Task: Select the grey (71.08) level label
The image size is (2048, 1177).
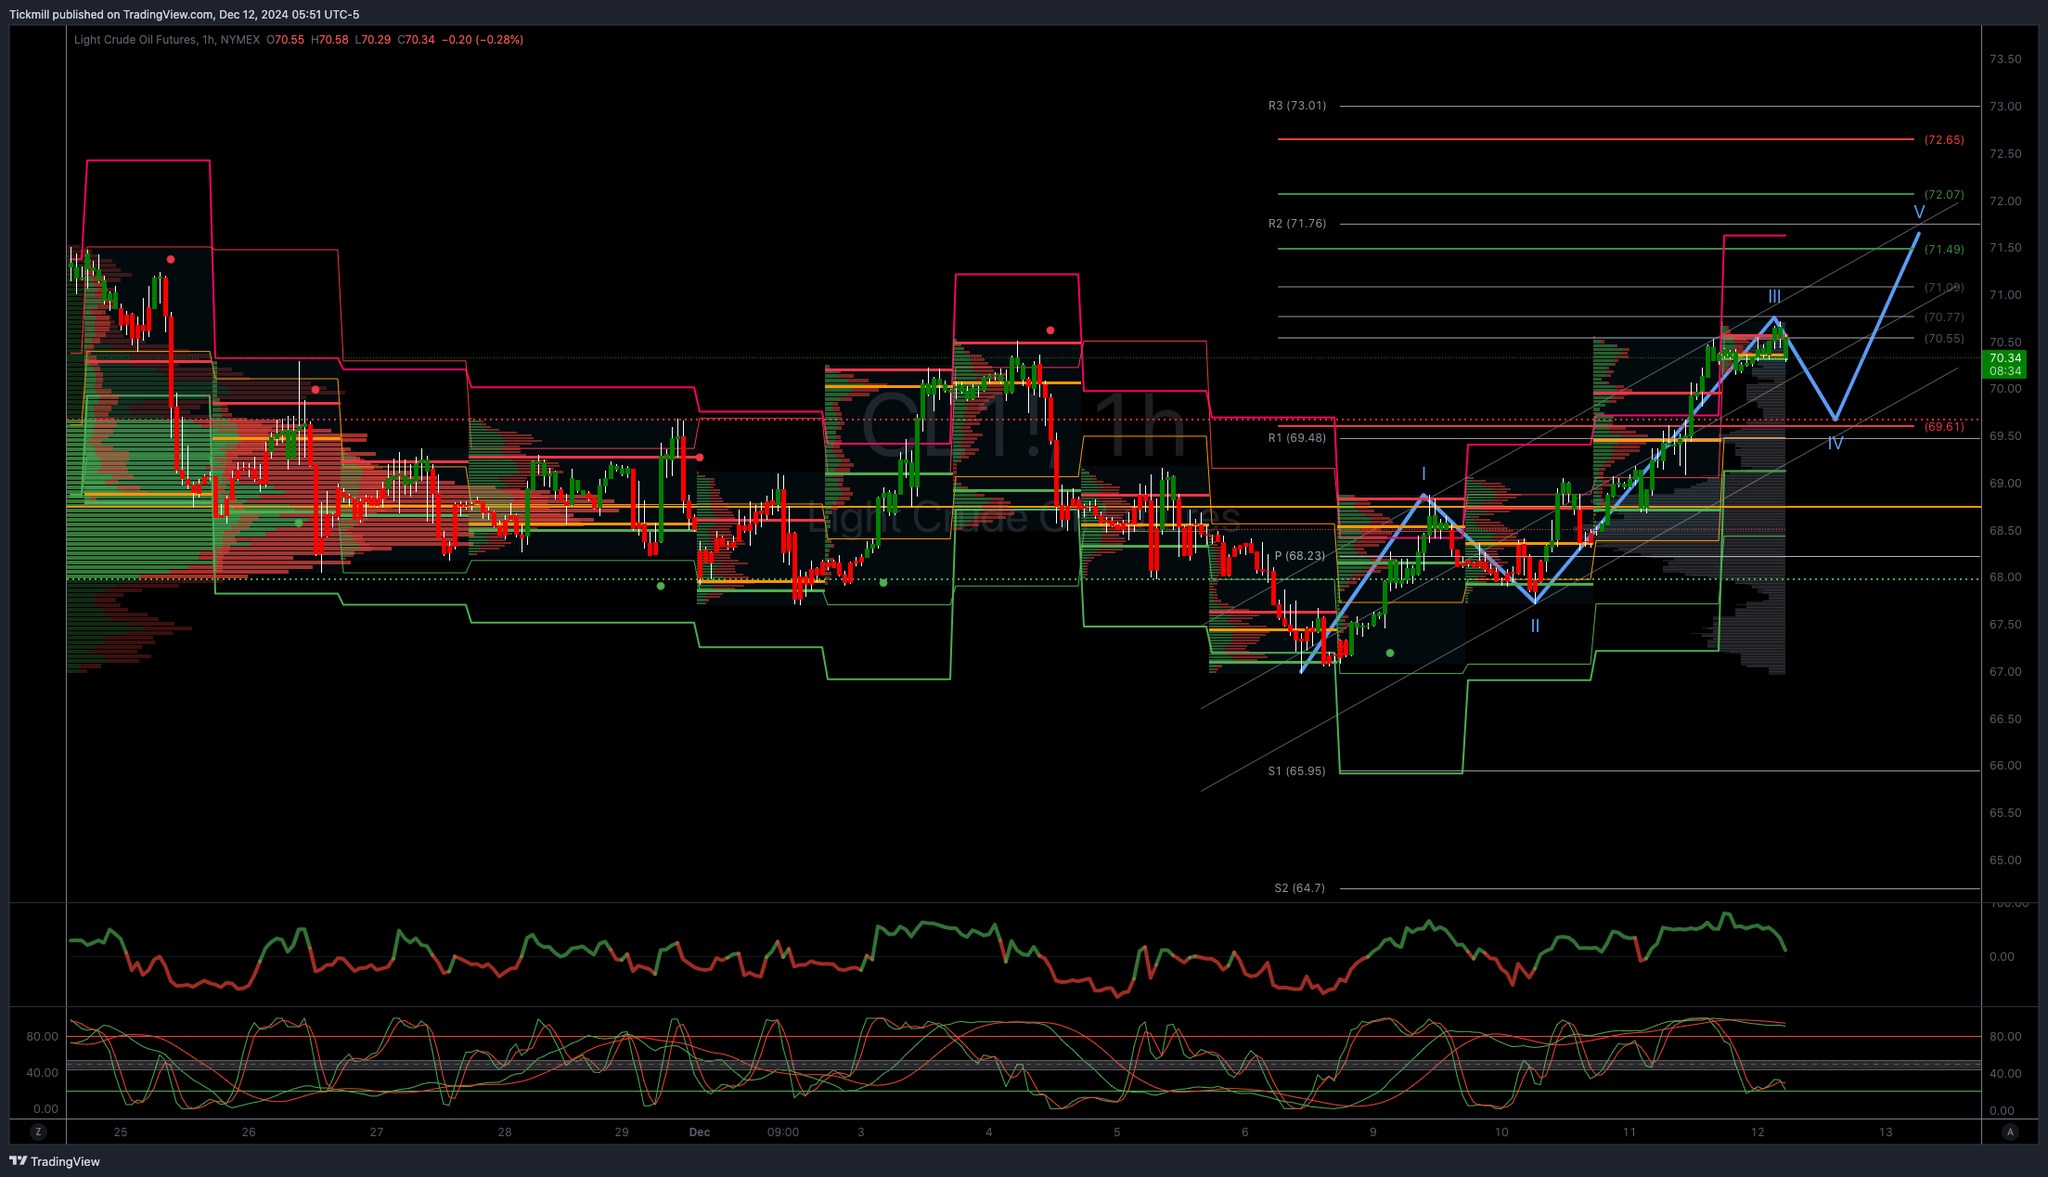Action: click(1944, 288)
